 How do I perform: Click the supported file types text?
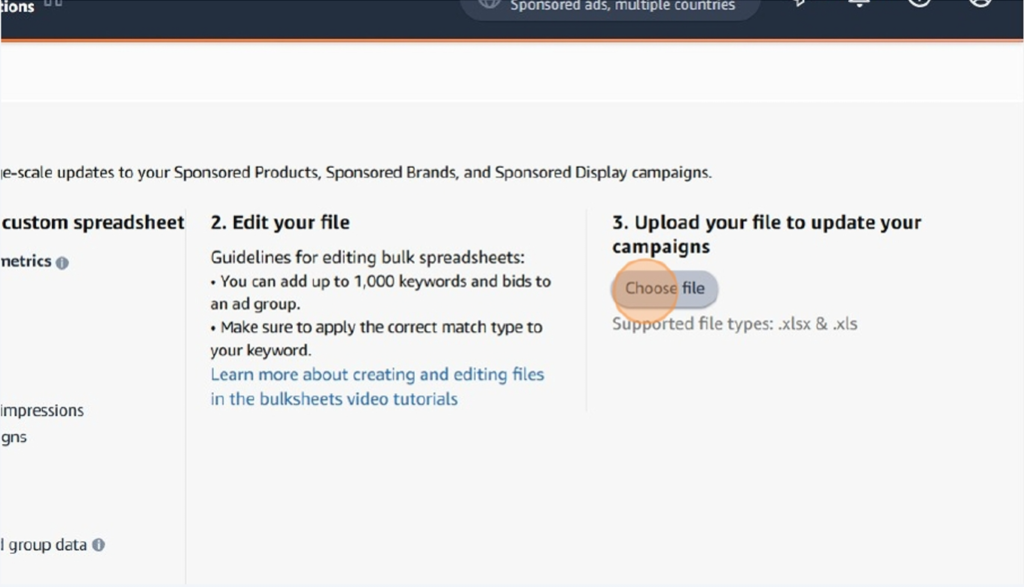[737, 323]
